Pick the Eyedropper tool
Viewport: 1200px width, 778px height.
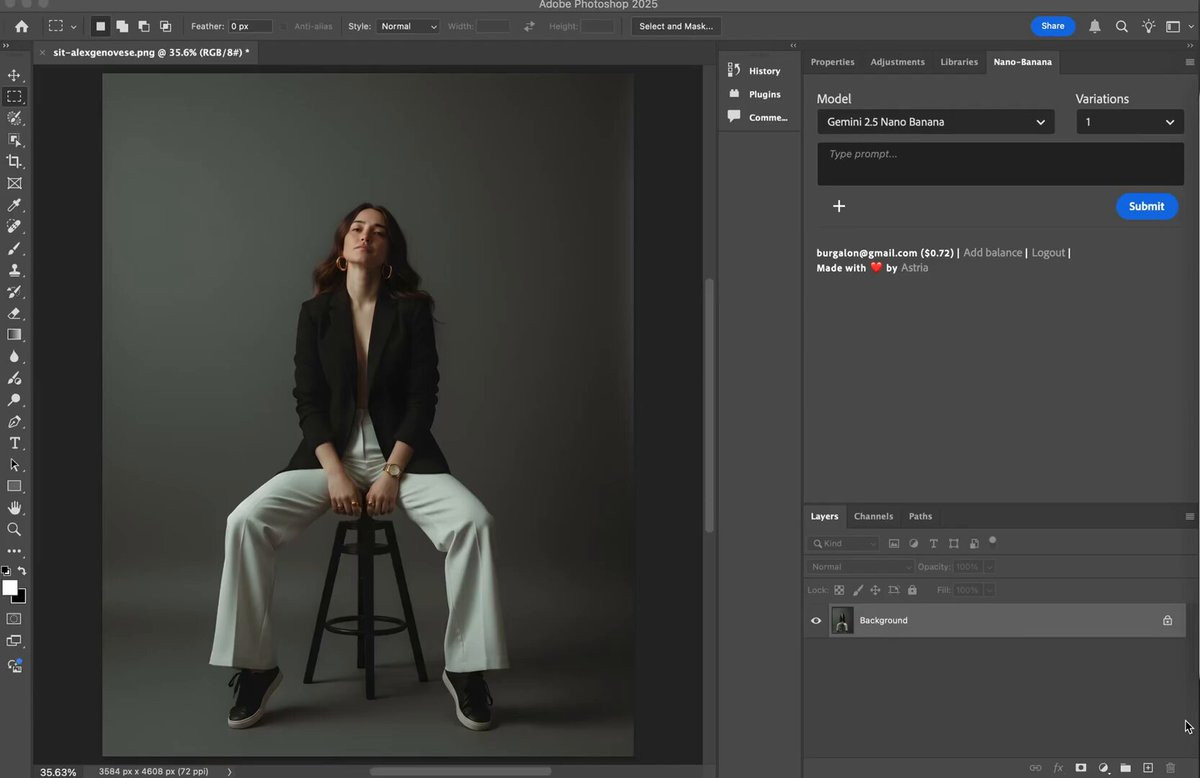tap(14, 205)
